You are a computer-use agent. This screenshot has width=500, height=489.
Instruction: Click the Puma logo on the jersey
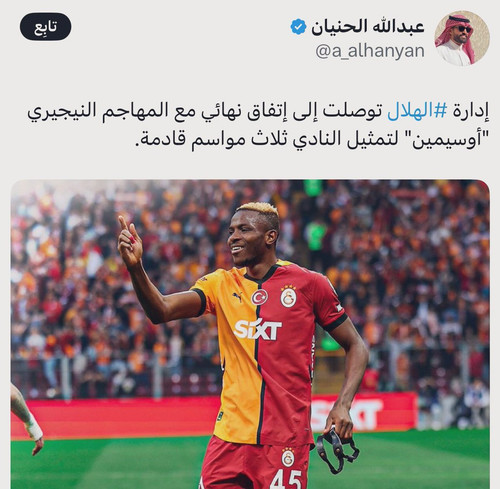tap(237, 296)
